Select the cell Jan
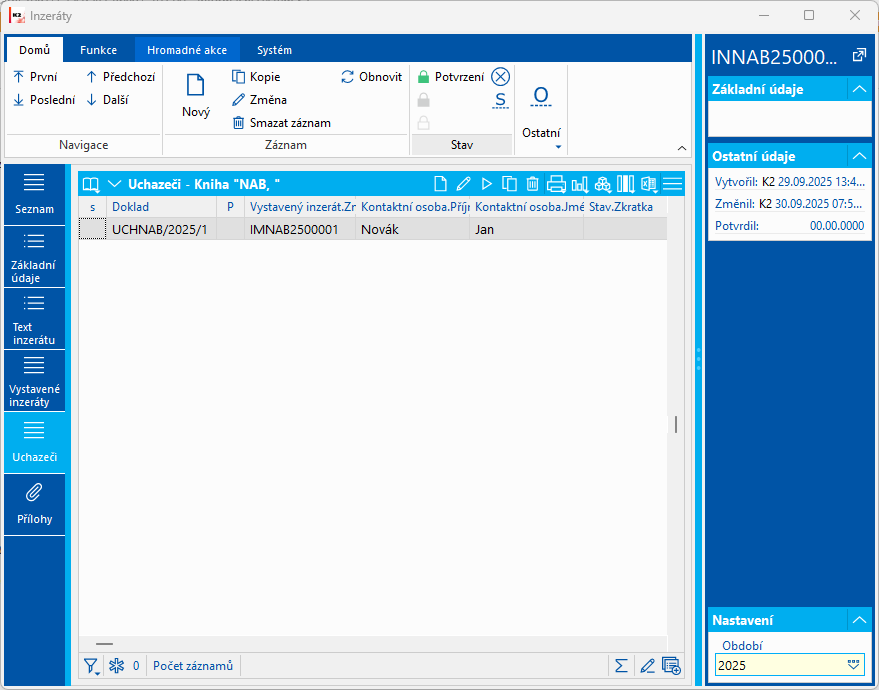Viewport: 879px width, 690px height. click(x=526, y=229)
